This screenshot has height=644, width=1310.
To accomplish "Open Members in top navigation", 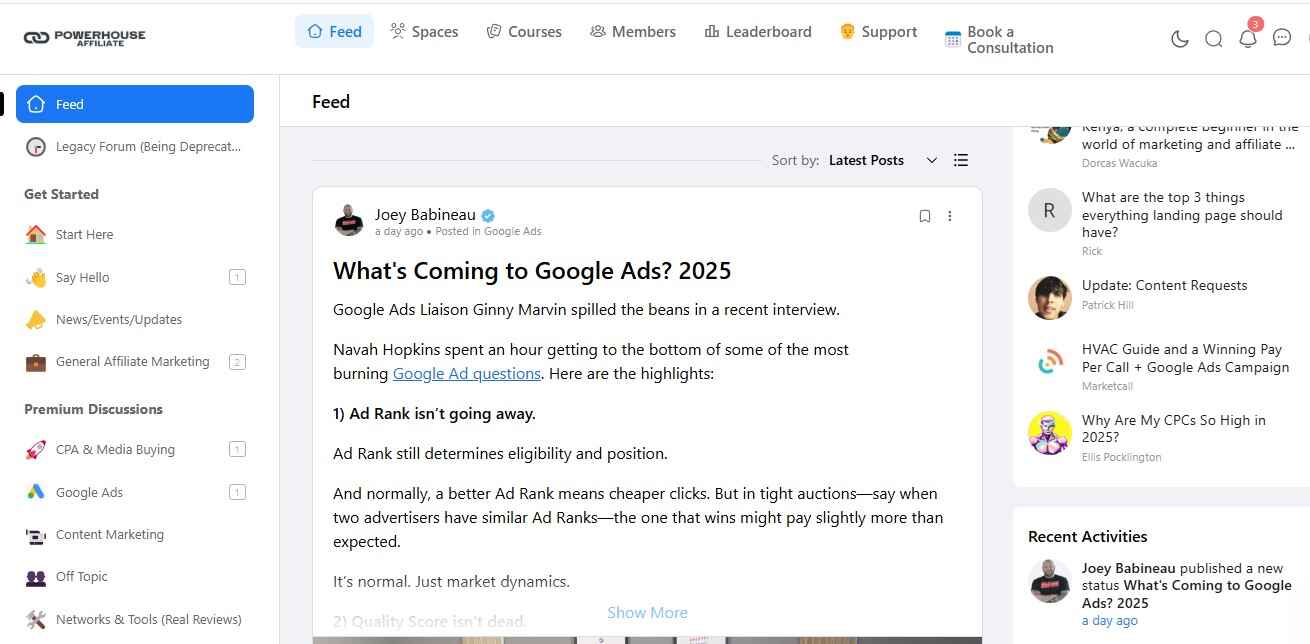I will (x=633, y=31).
